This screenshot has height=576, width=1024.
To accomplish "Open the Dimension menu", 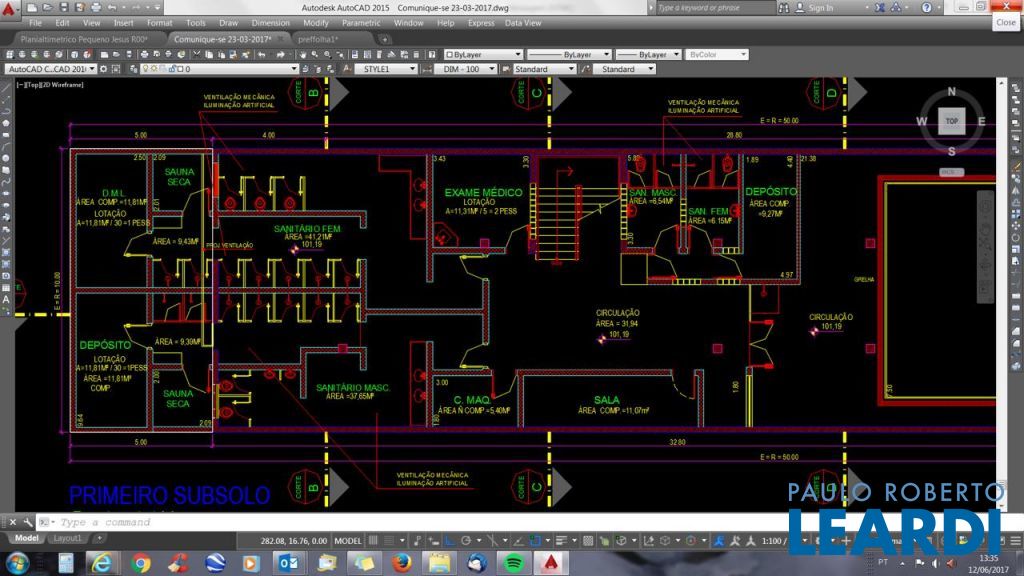I will 270,22.
